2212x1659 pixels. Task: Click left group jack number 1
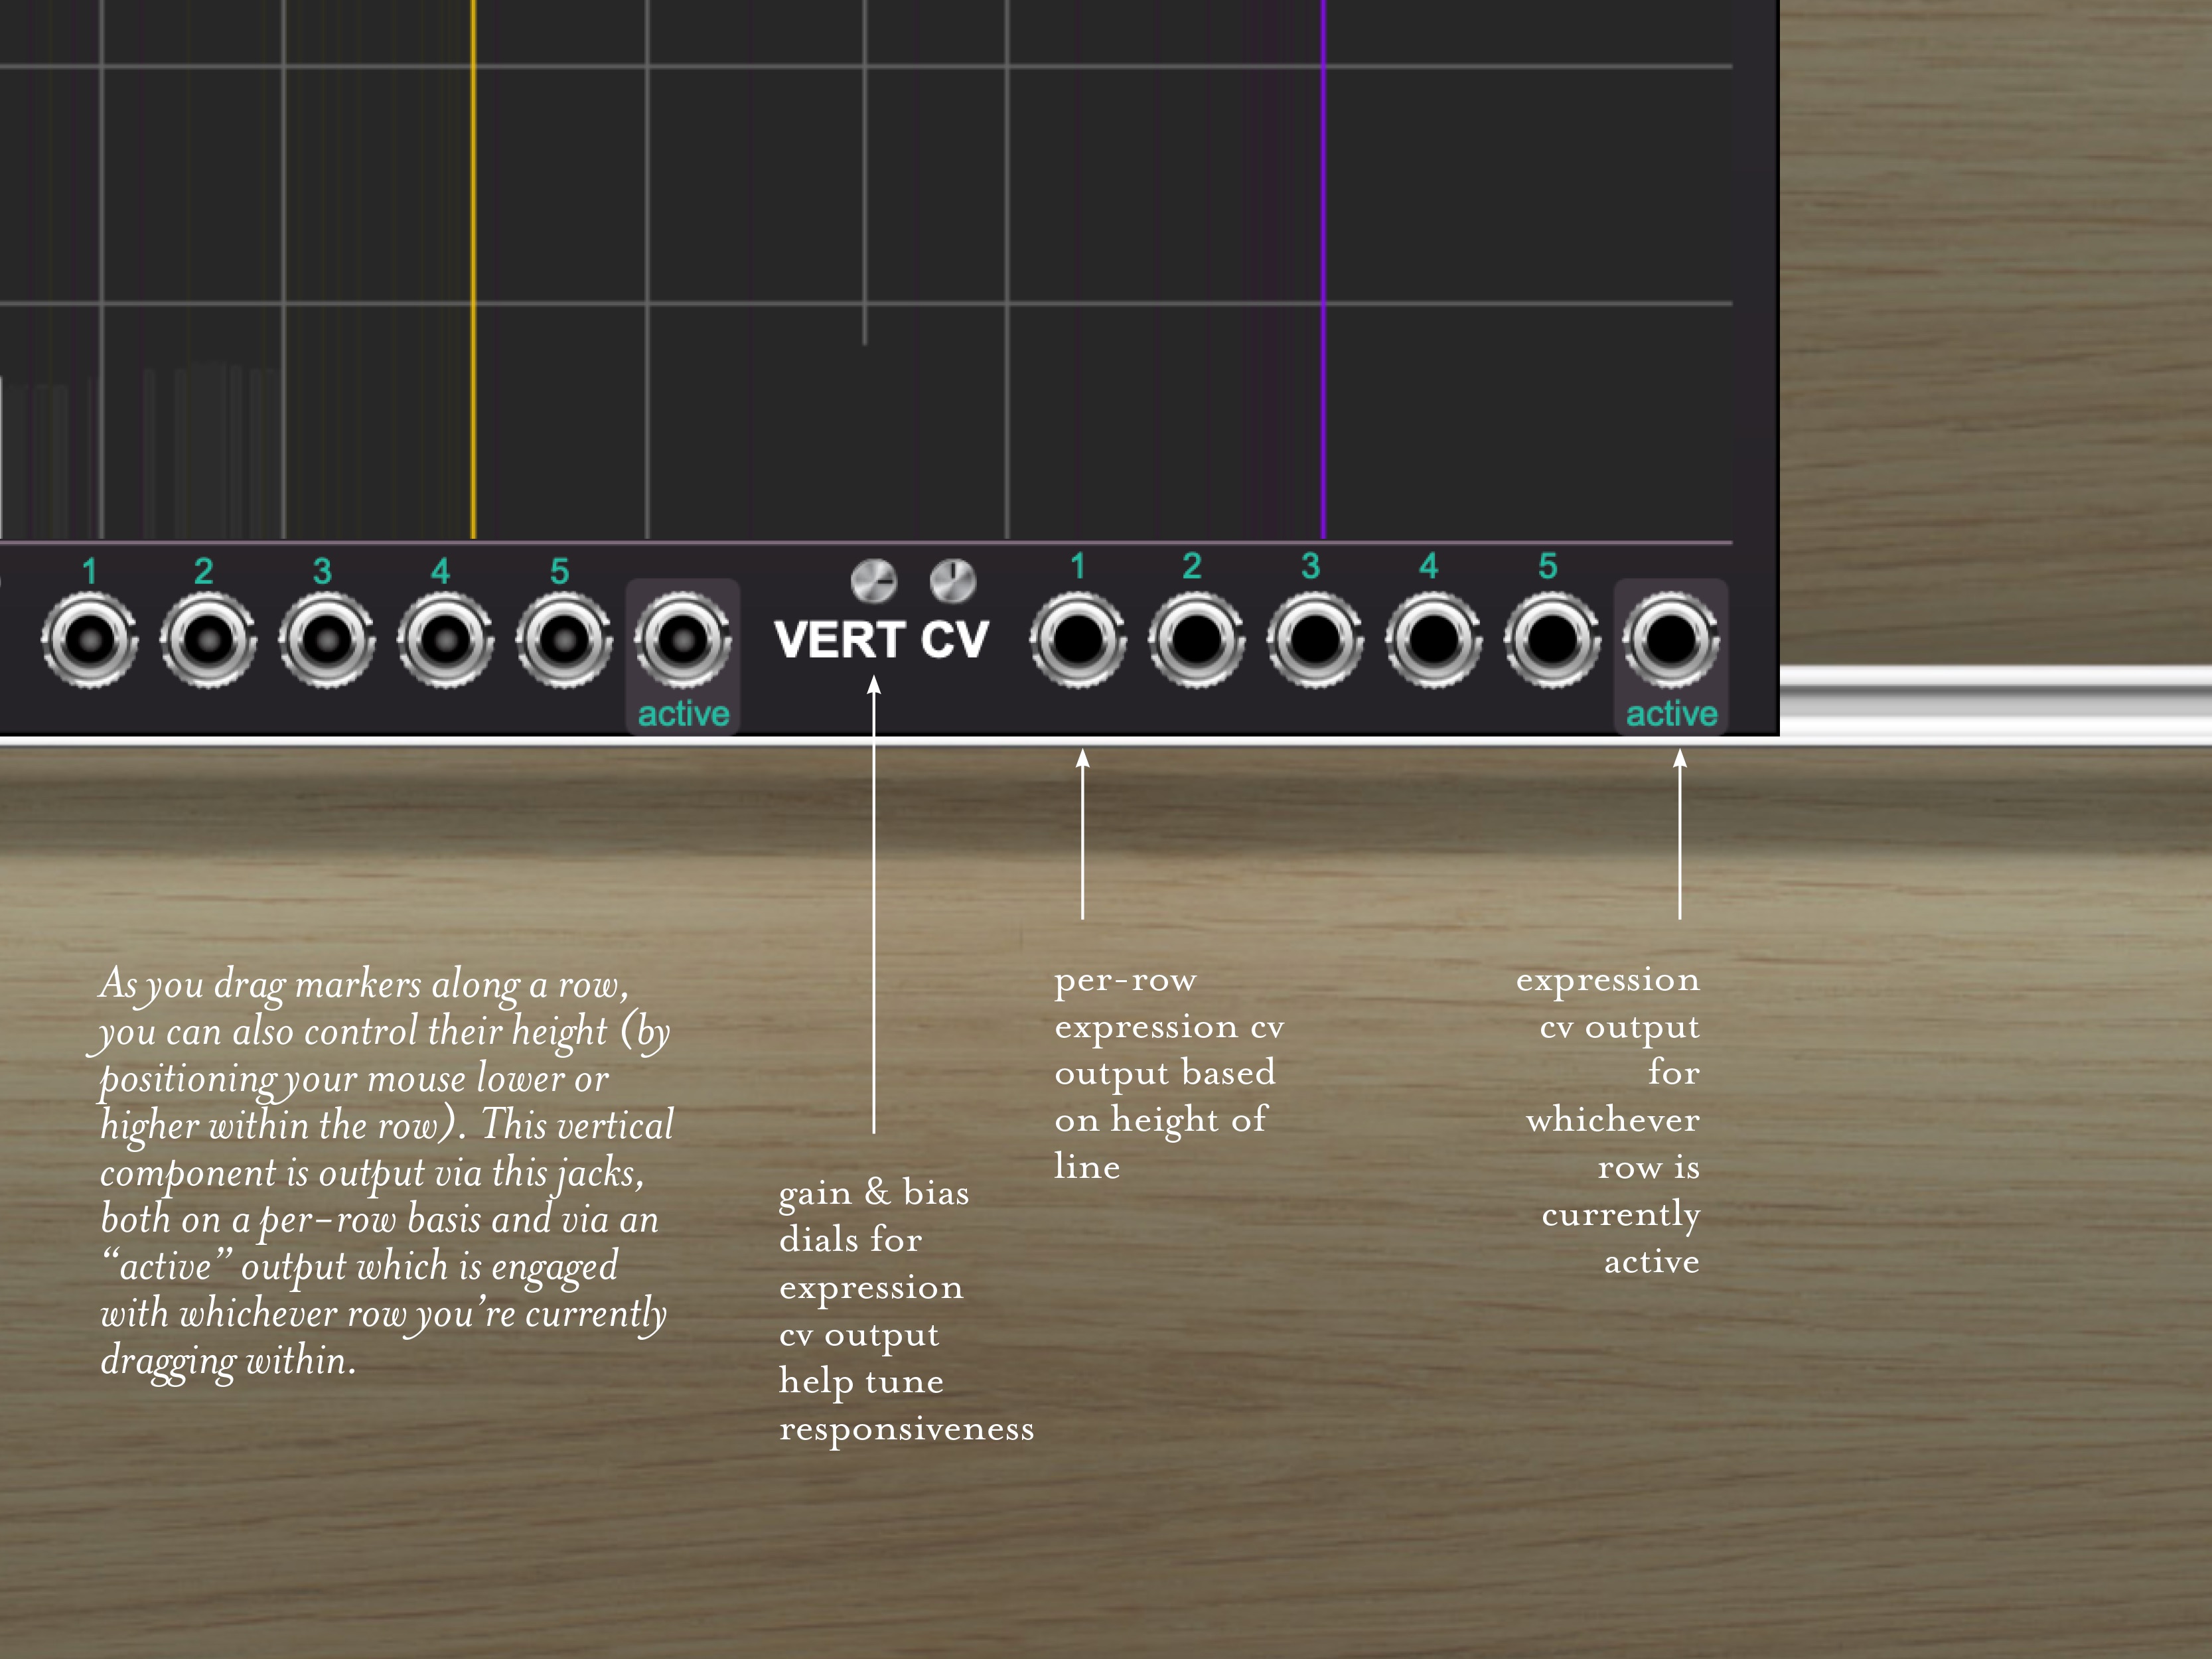[x=90, y=640]
